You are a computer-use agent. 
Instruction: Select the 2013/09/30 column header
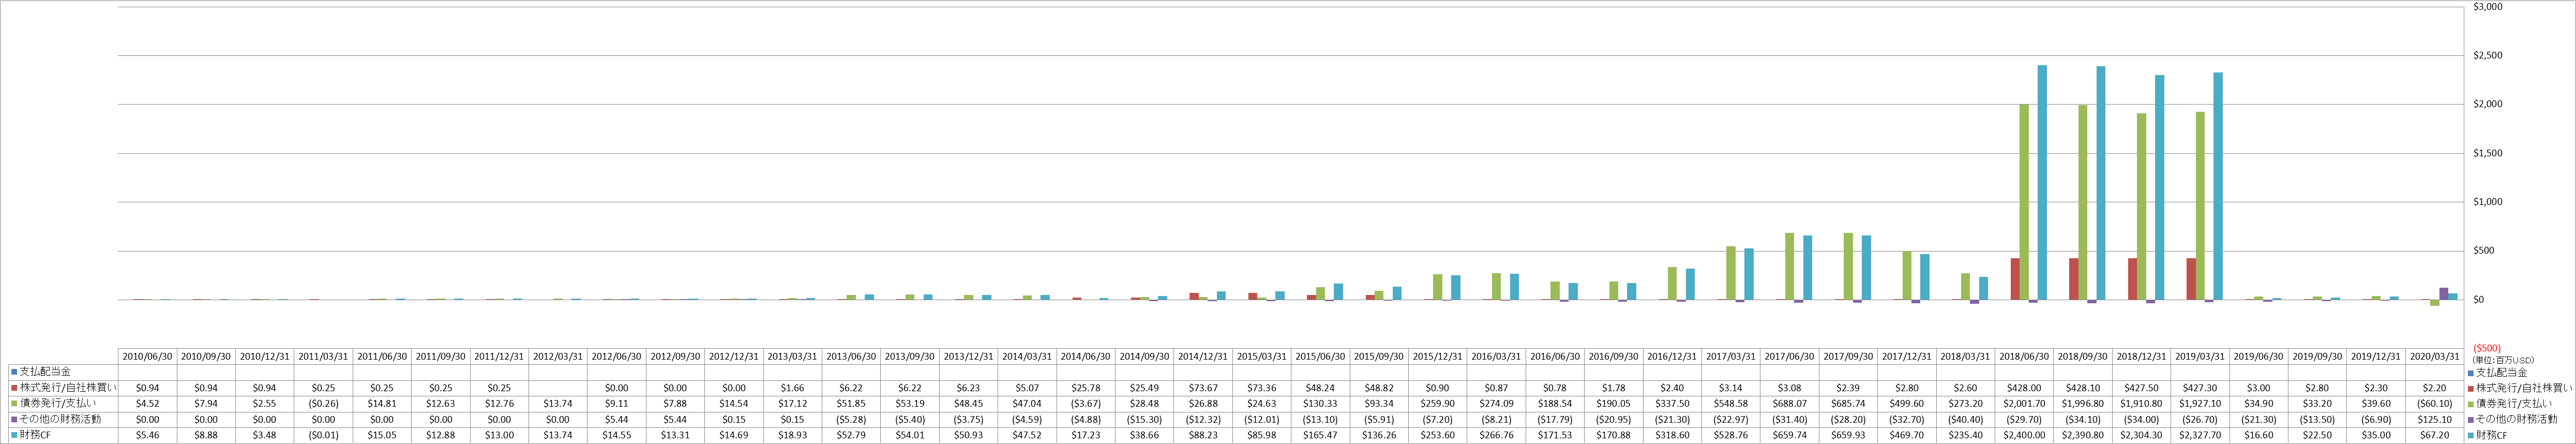[911, 356]
